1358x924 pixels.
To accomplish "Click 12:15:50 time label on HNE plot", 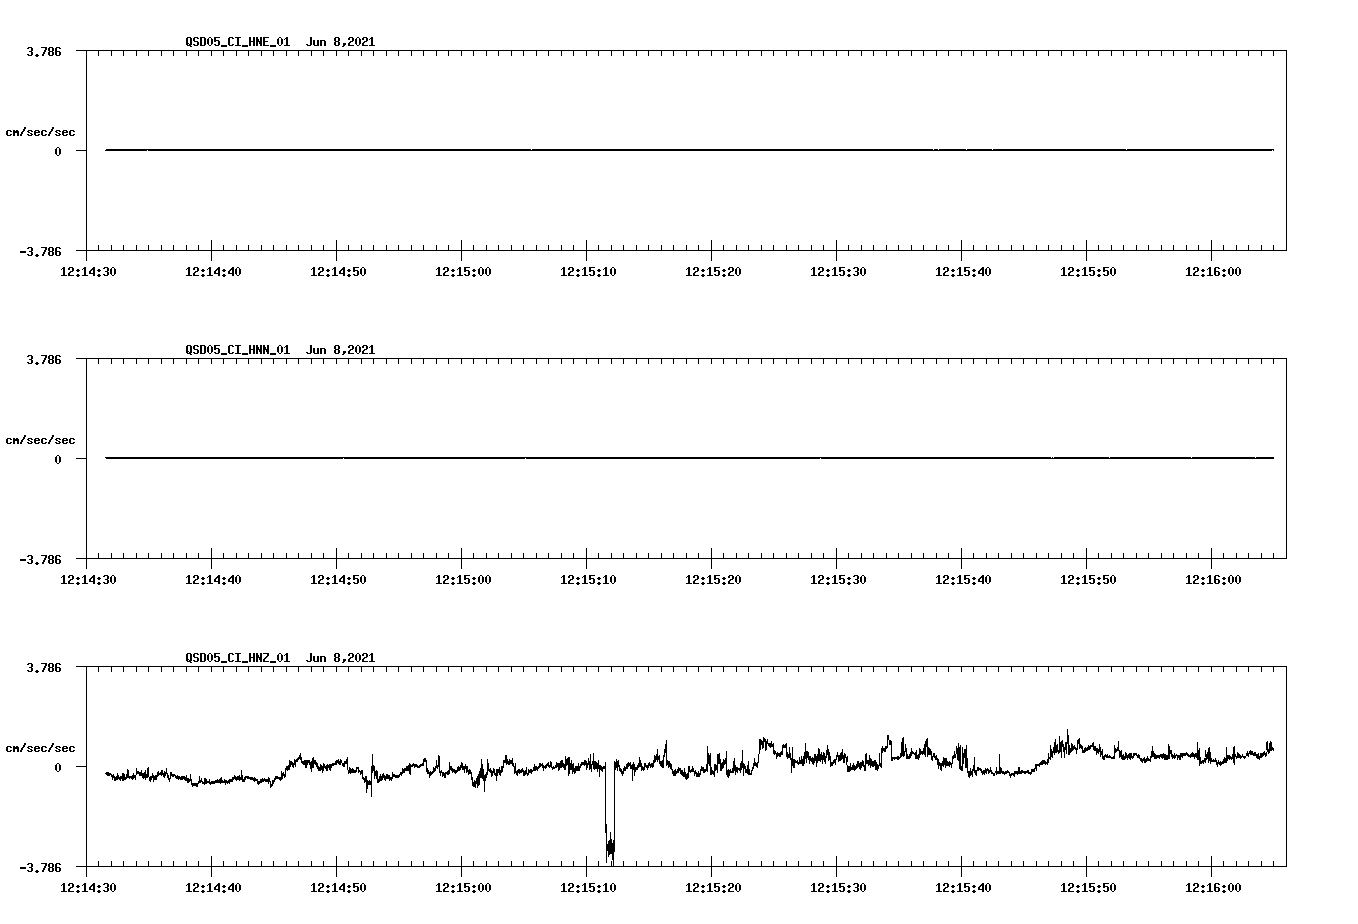I will 1087,272.
